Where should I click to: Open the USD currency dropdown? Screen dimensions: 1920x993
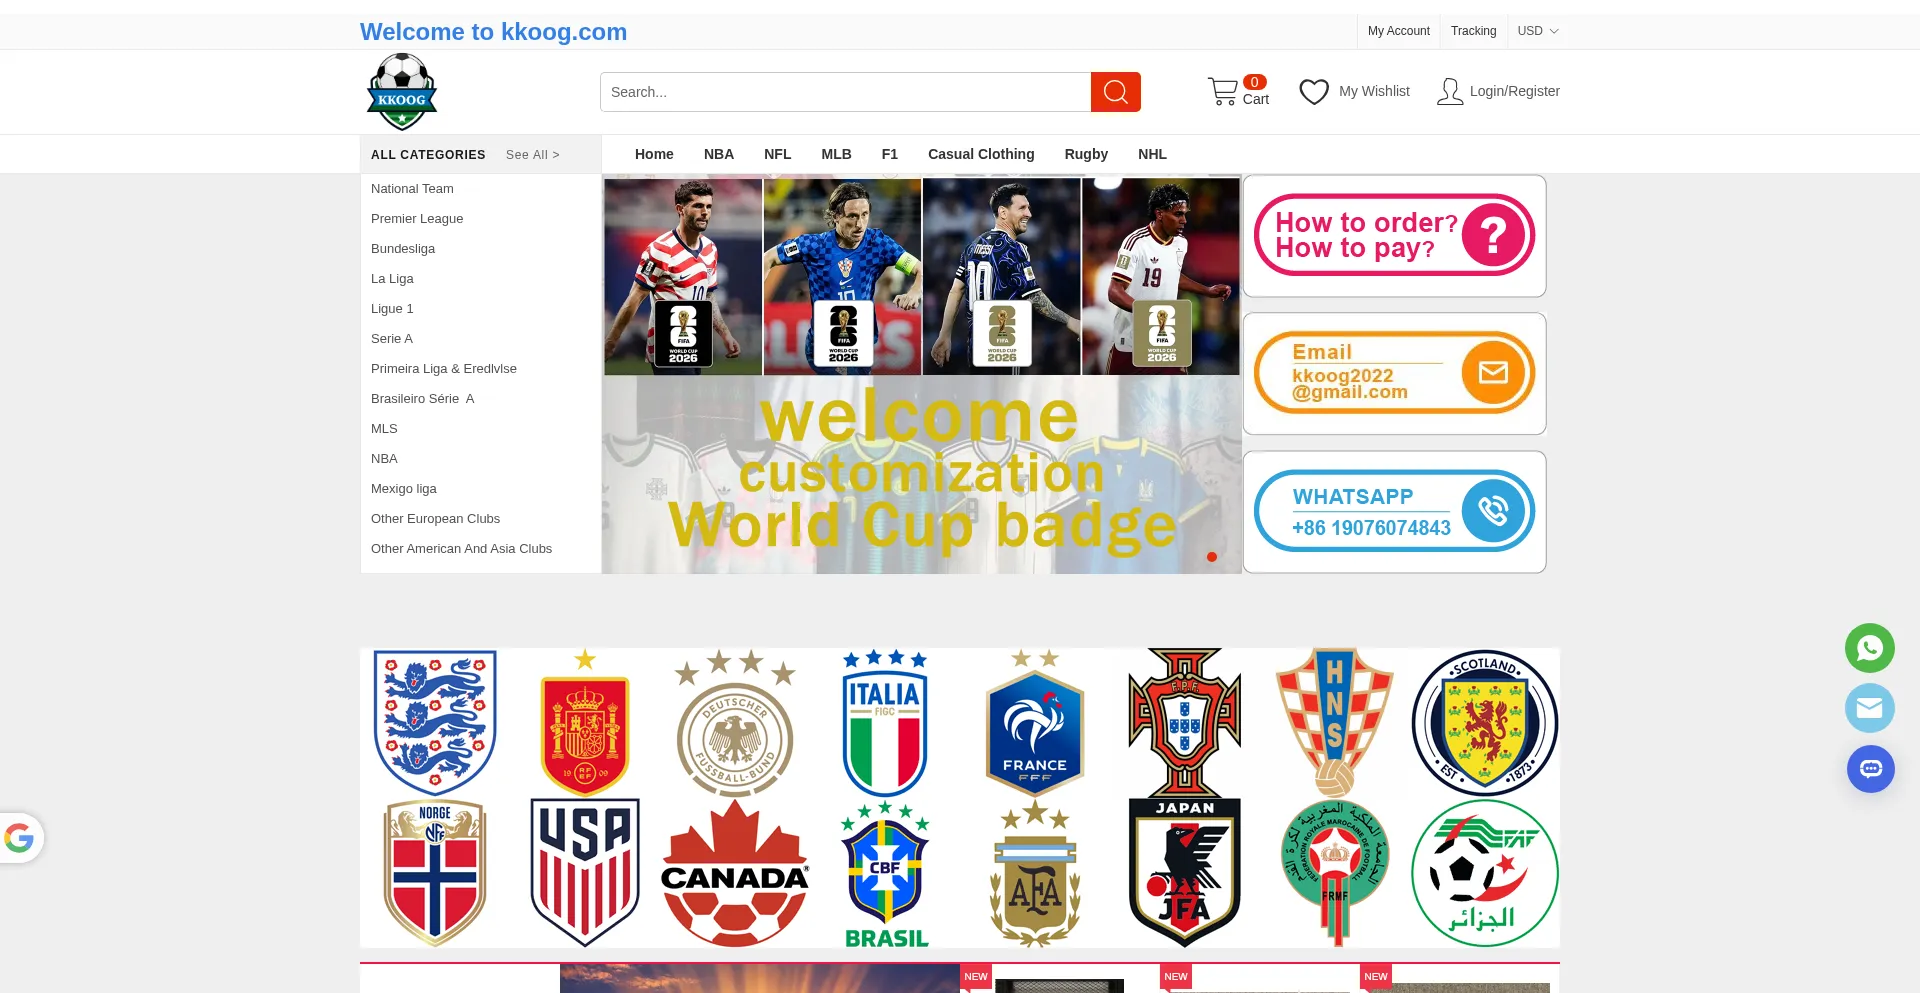(x=1538, y=31)
